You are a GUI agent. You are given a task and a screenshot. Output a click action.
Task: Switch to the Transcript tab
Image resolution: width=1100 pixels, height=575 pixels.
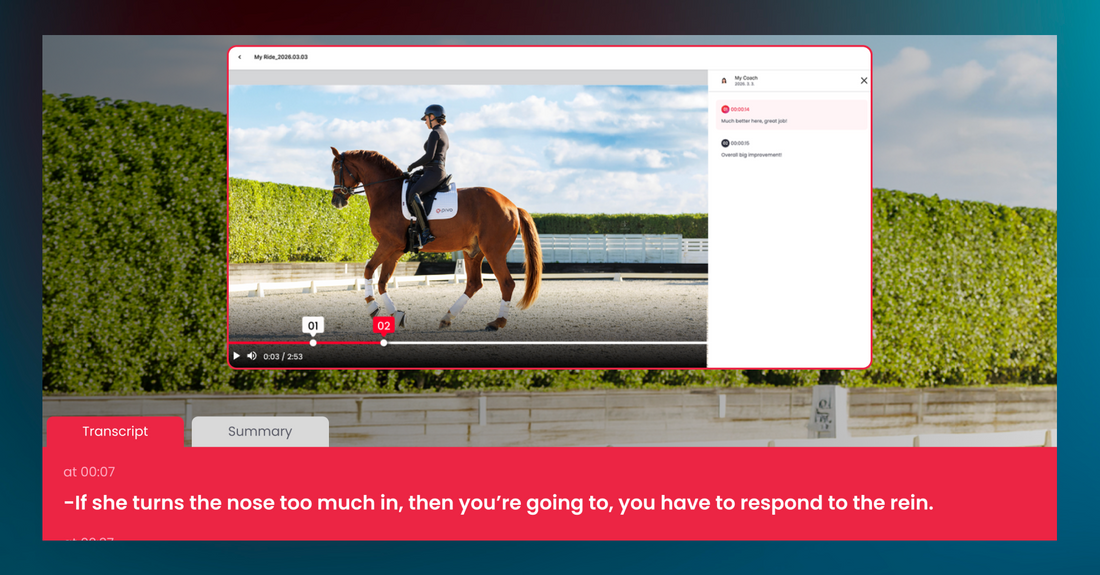(115, 431)
